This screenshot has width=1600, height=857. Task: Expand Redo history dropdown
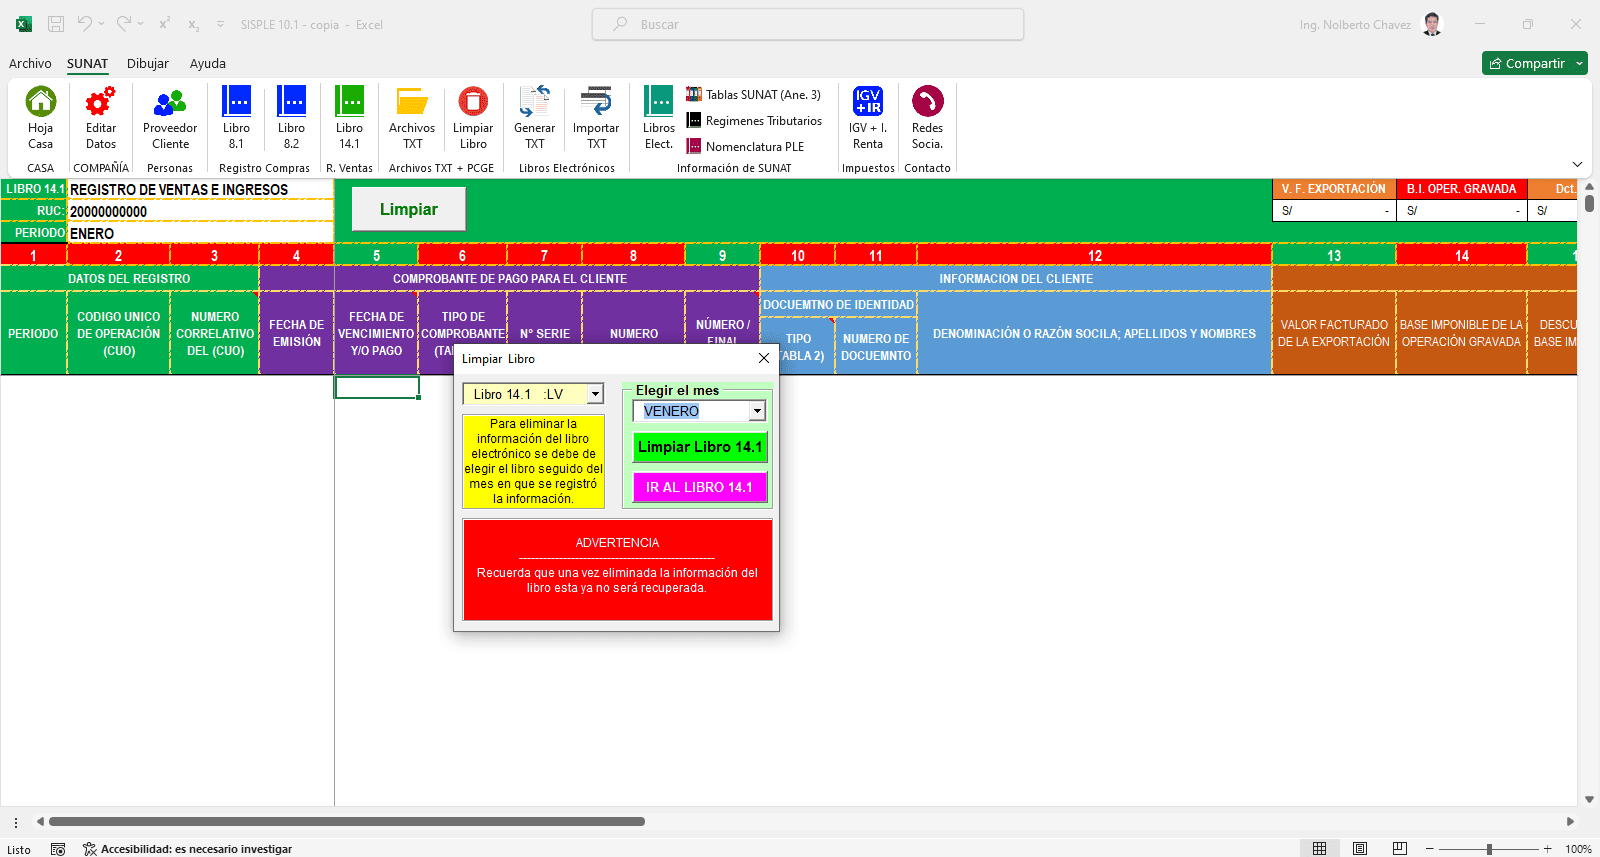140,24
